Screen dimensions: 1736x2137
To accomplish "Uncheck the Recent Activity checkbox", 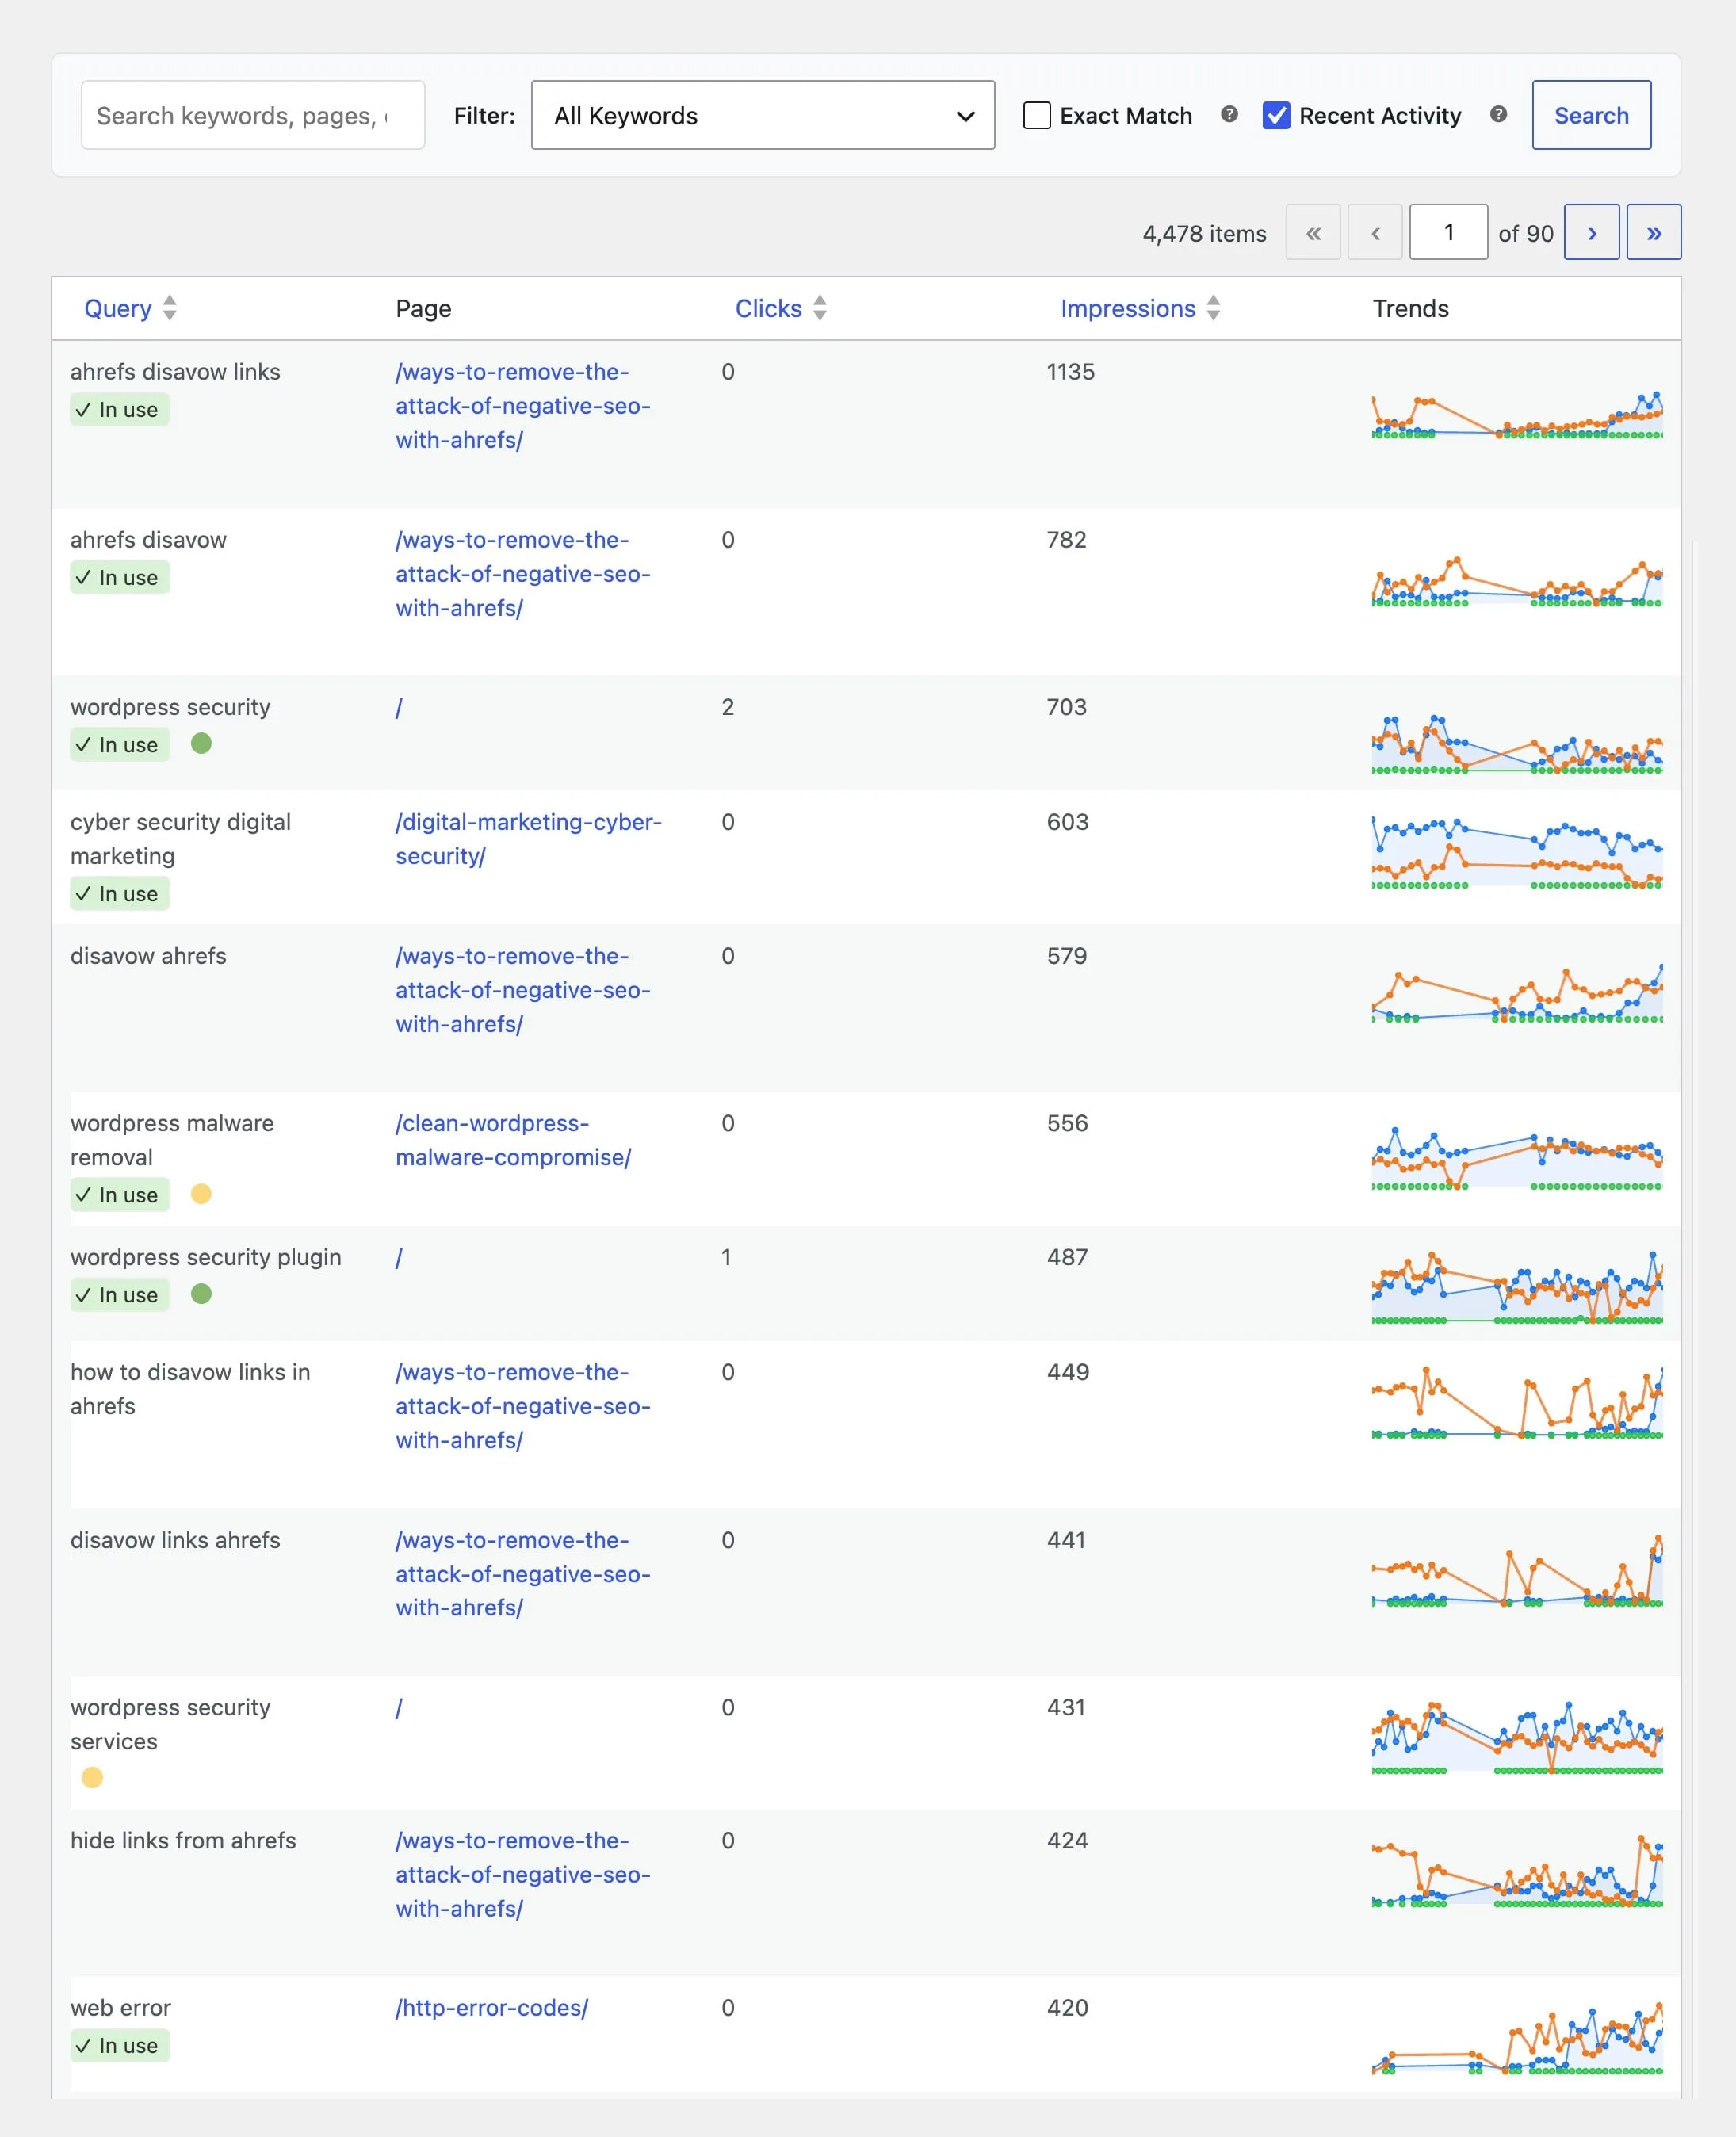I will pyautogui.click(x=1276, y=115).
